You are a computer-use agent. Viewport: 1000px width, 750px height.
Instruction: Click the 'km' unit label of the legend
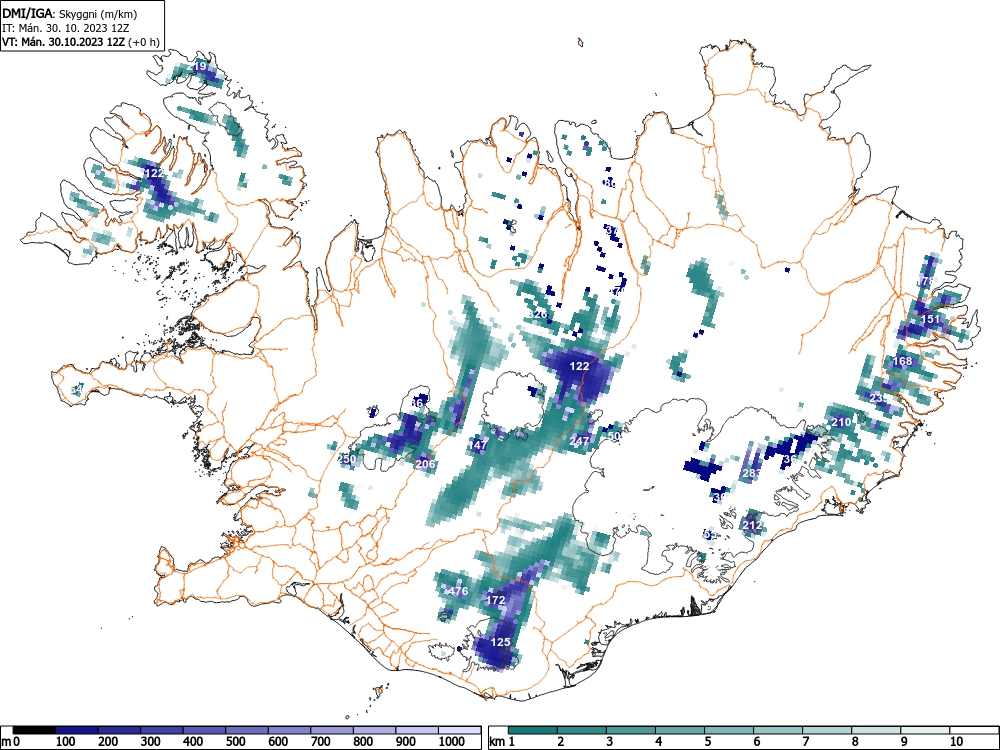tap(497, 742)
